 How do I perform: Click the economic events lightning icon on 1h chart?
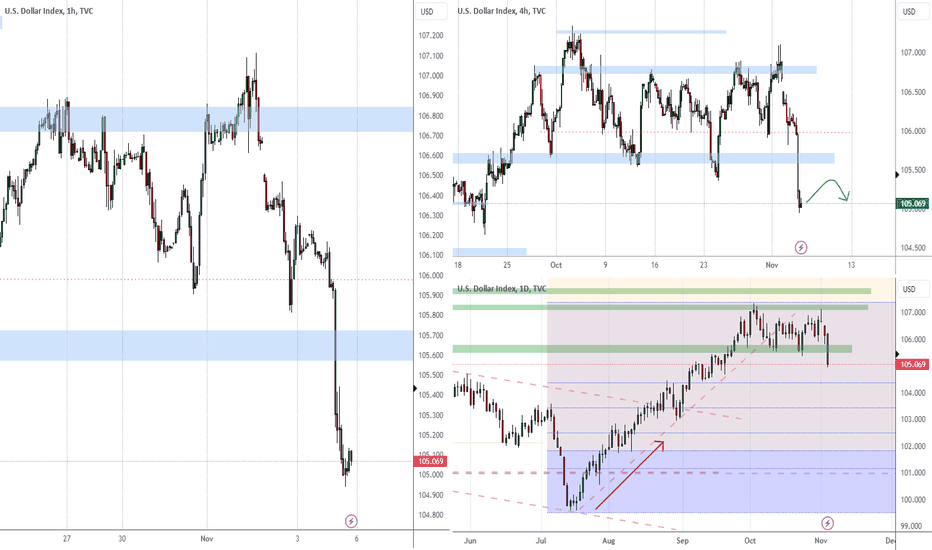tap(351, 521)
